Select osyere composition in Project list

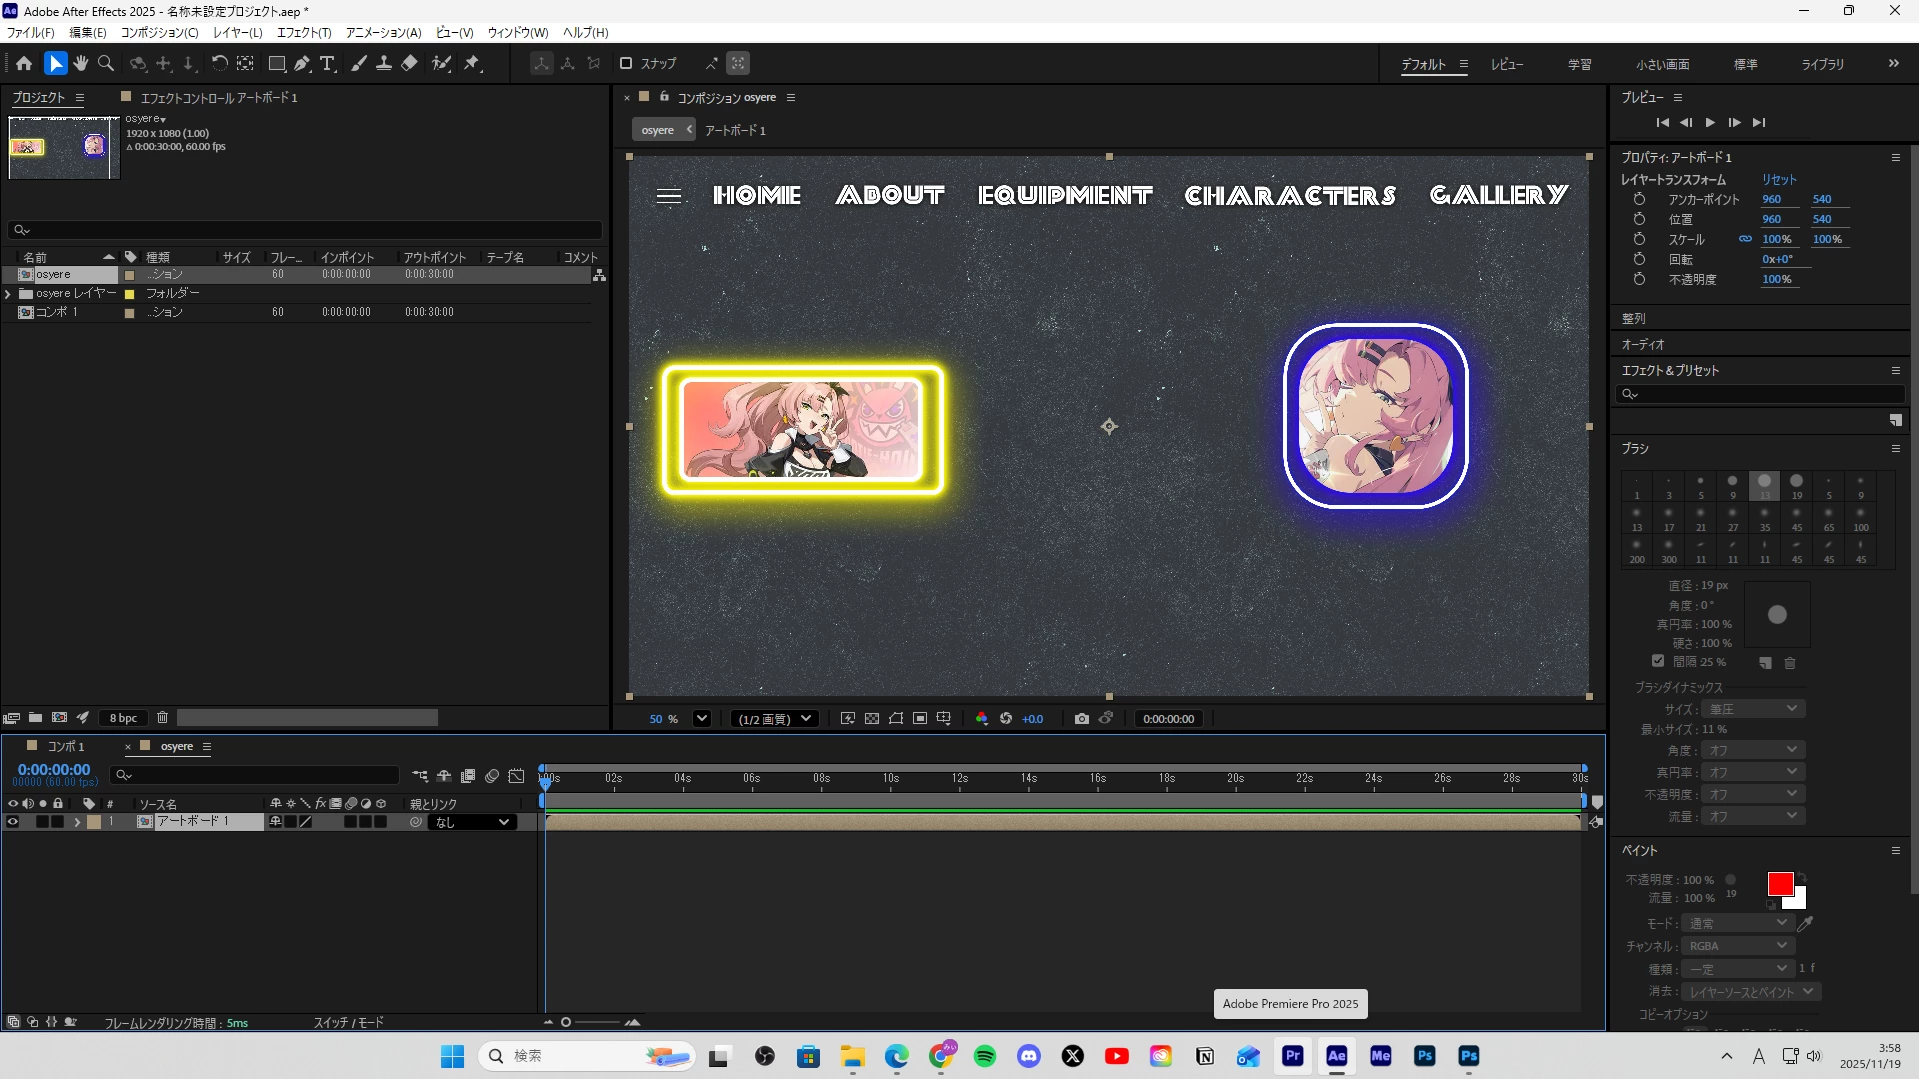pos(53,274)
